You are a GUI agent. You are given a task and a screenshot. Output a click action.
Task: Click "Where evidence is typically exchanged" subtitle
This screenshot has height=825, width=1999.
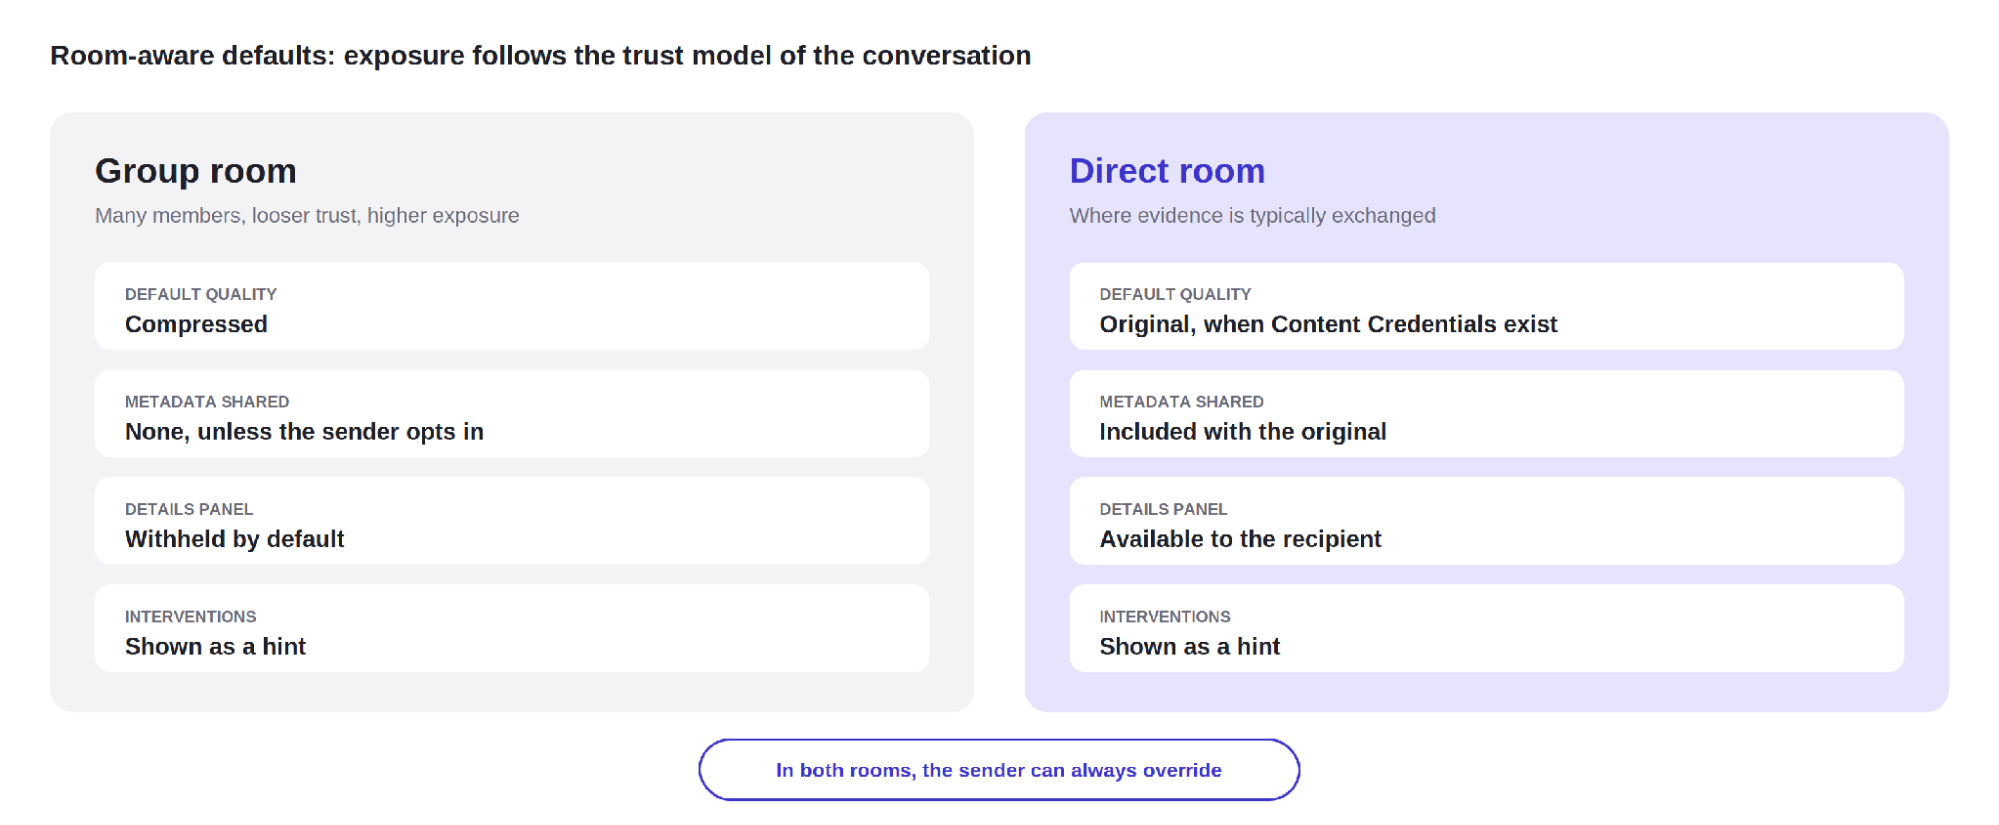[1252, 216]
